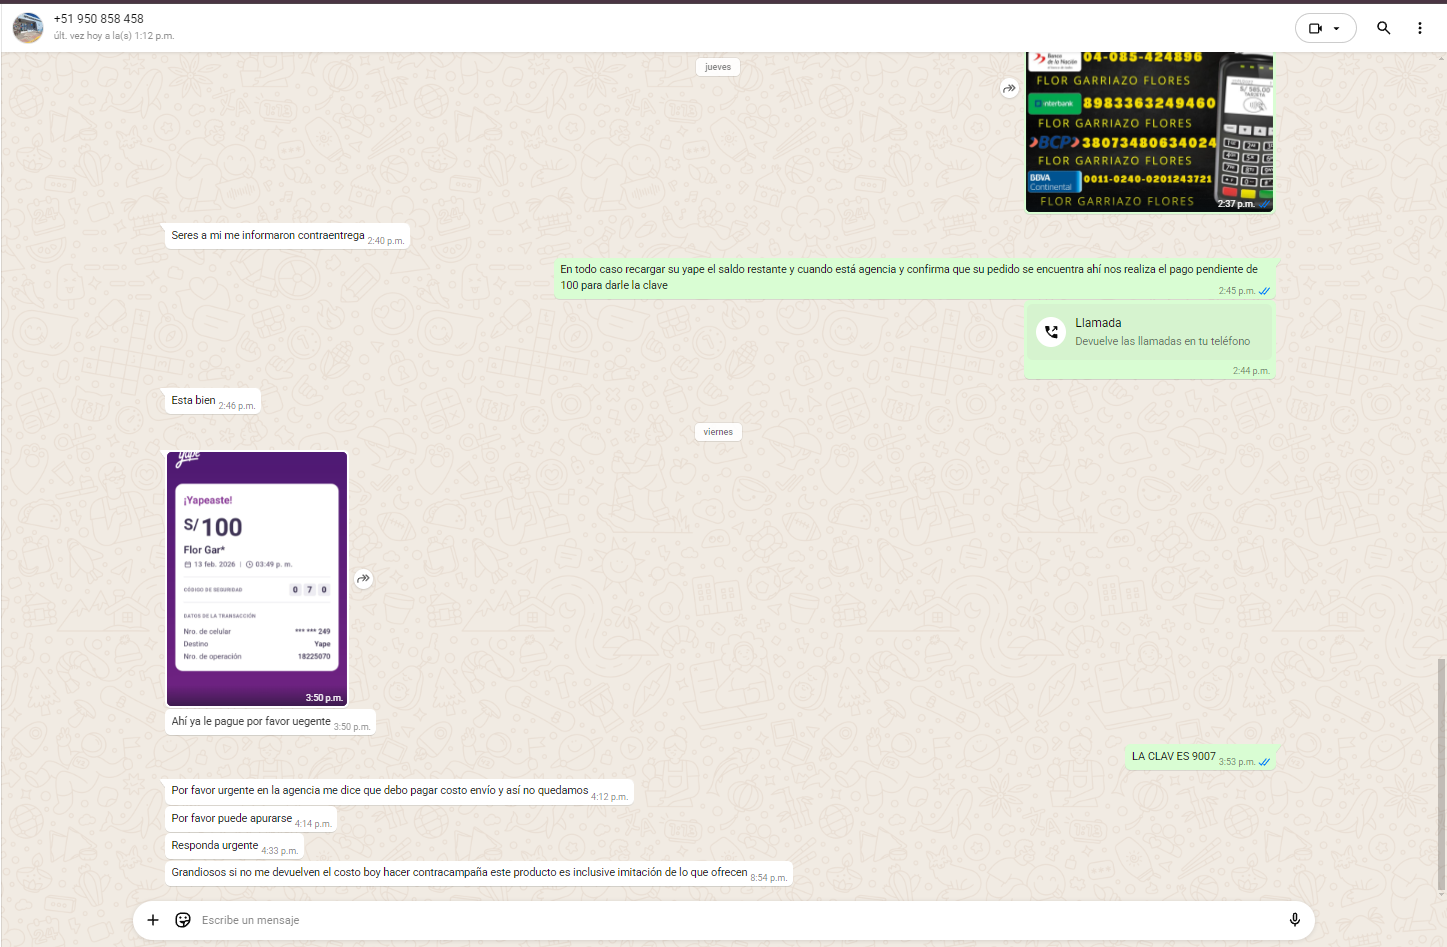The image size is (1447, 947).
Task: Open the three-dot chat menu
Action: pyautogui.click(x=1419, y=28)
